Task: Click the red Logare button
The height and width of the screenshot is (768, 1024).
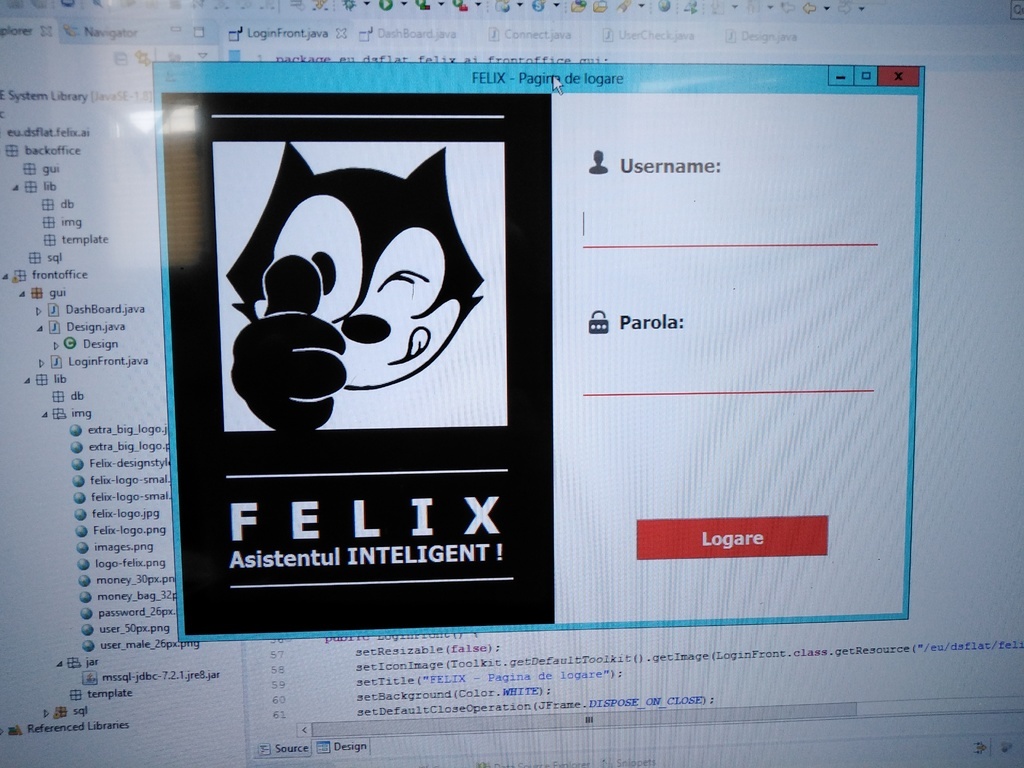Action: 731,538
